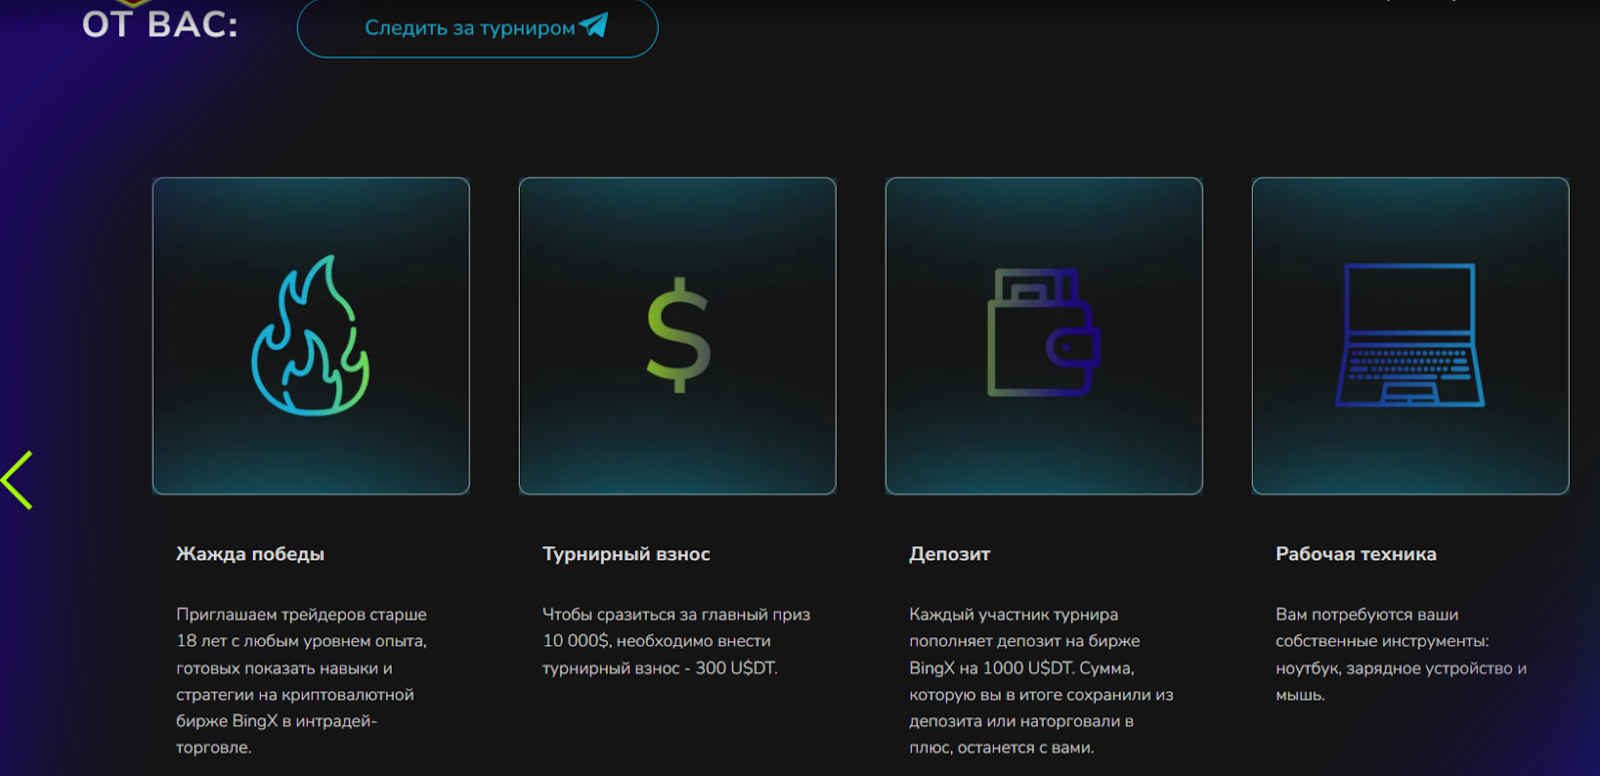The image size is (1600, 776).
Task: Open the Депозит card thumbnail
Action: [1044, 336]
